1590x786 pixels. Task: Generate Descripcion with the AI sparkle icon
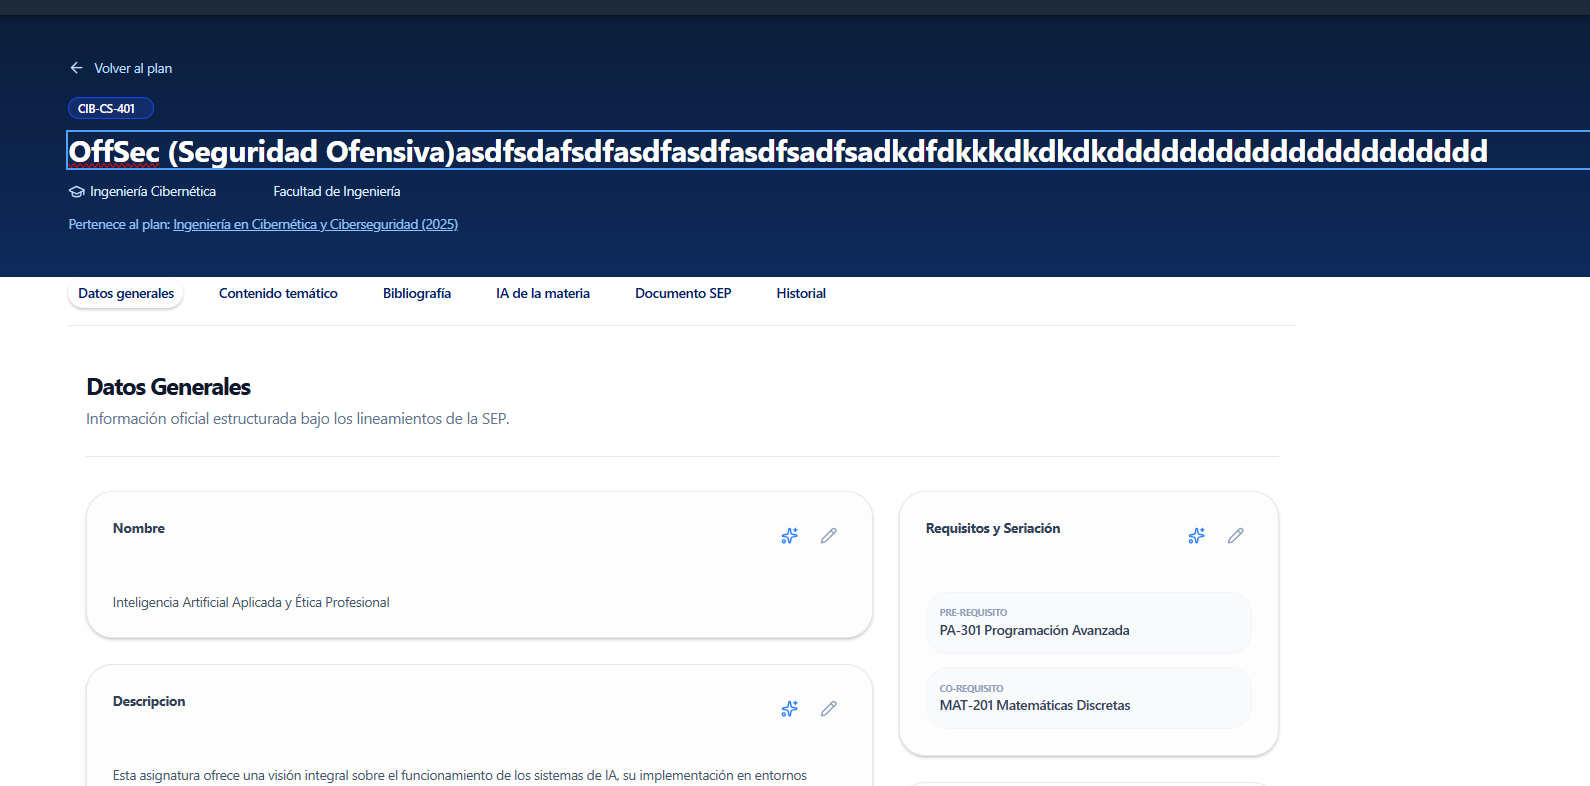[x=789, y=709]
